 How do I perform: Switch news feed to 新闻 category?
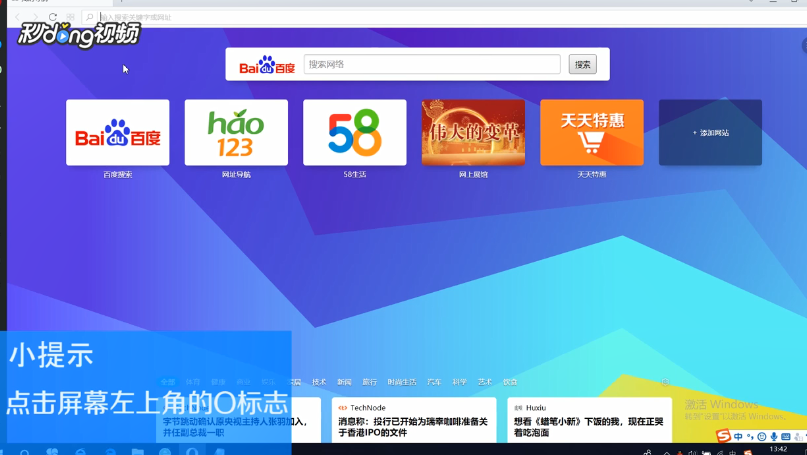(344, 382)
